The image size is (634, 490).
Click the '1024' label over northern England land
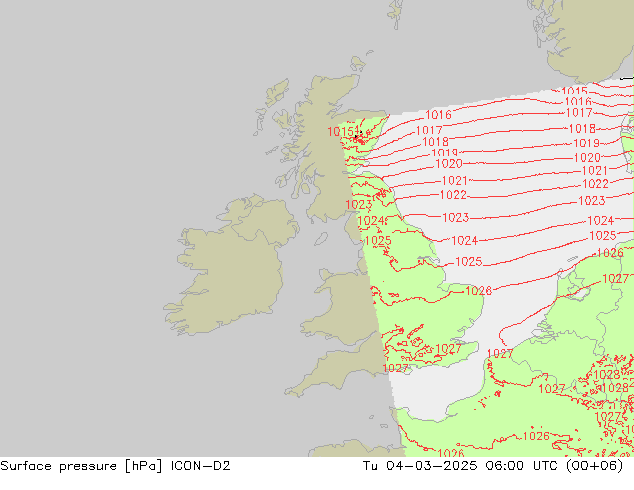pos(371,221)
